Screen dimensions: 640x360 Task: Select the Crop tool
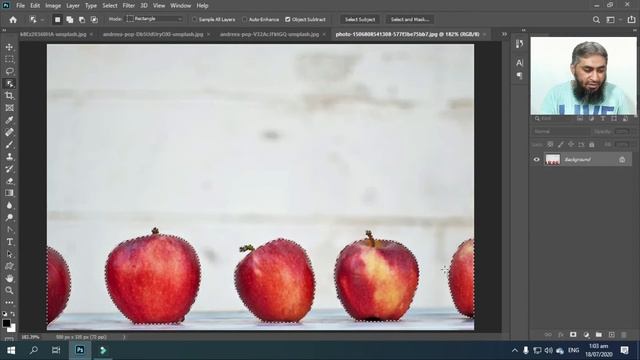pos(9,96)
